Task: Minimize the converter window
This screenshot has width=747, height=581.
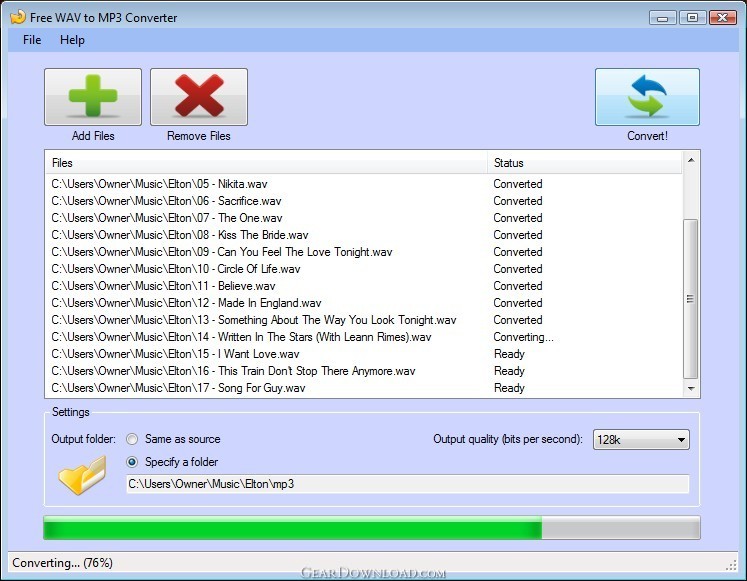Action: click(x=662, y=18)
